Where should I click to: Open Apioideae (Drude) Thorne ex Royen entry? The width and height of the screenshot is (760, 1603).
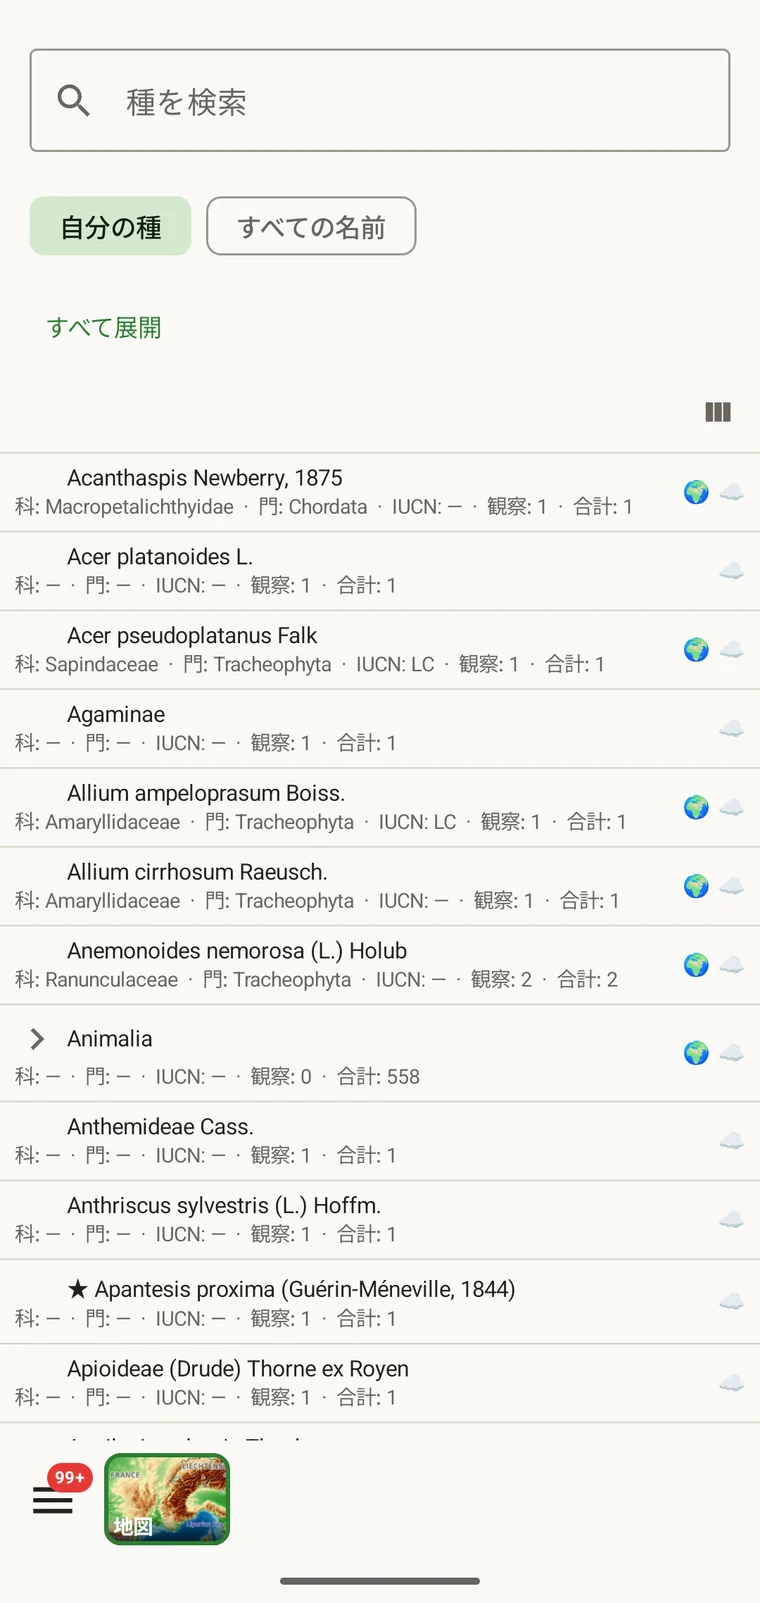click(380, 1383)
